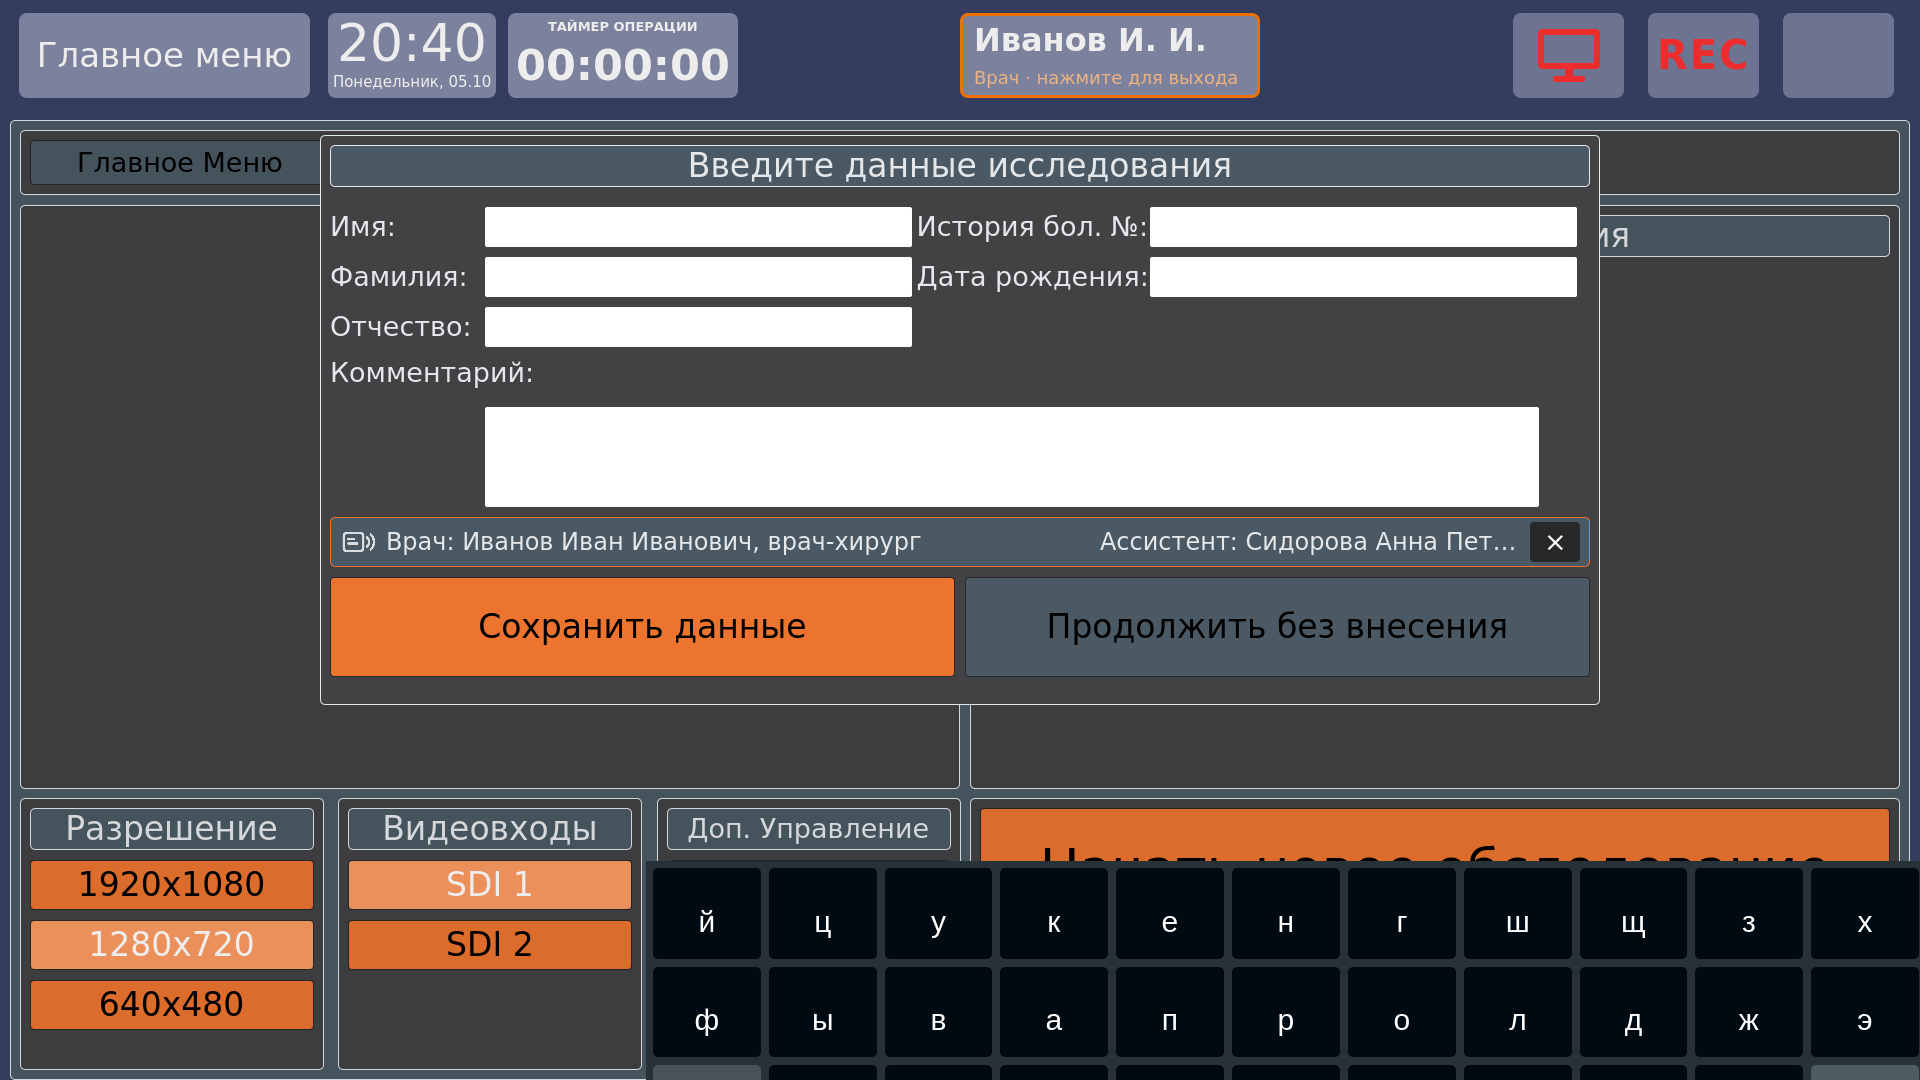Tap the к key on the keyboard
This screenshot has height=1080, width=1920.
[x=1054, y=913]
